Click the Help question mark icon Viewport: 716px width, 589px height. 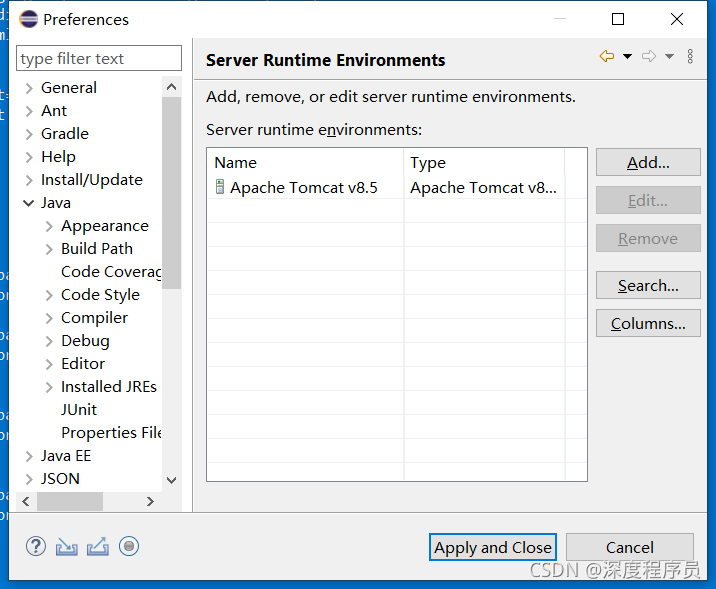click(36, 546)
